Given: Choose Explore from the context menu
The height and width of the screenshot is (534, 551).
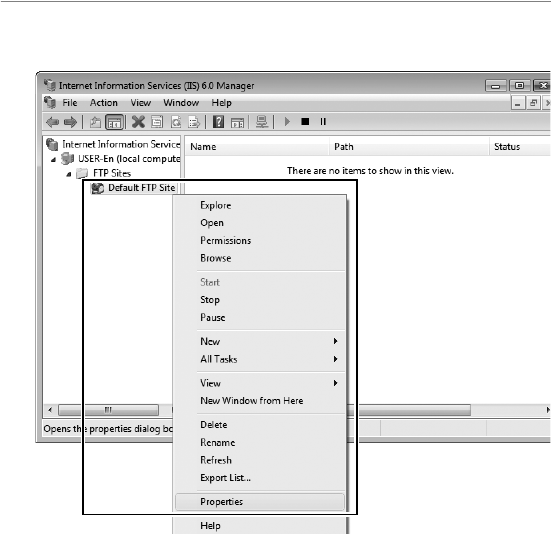Looking at the screenshot, I should click(x=260, y=205).
